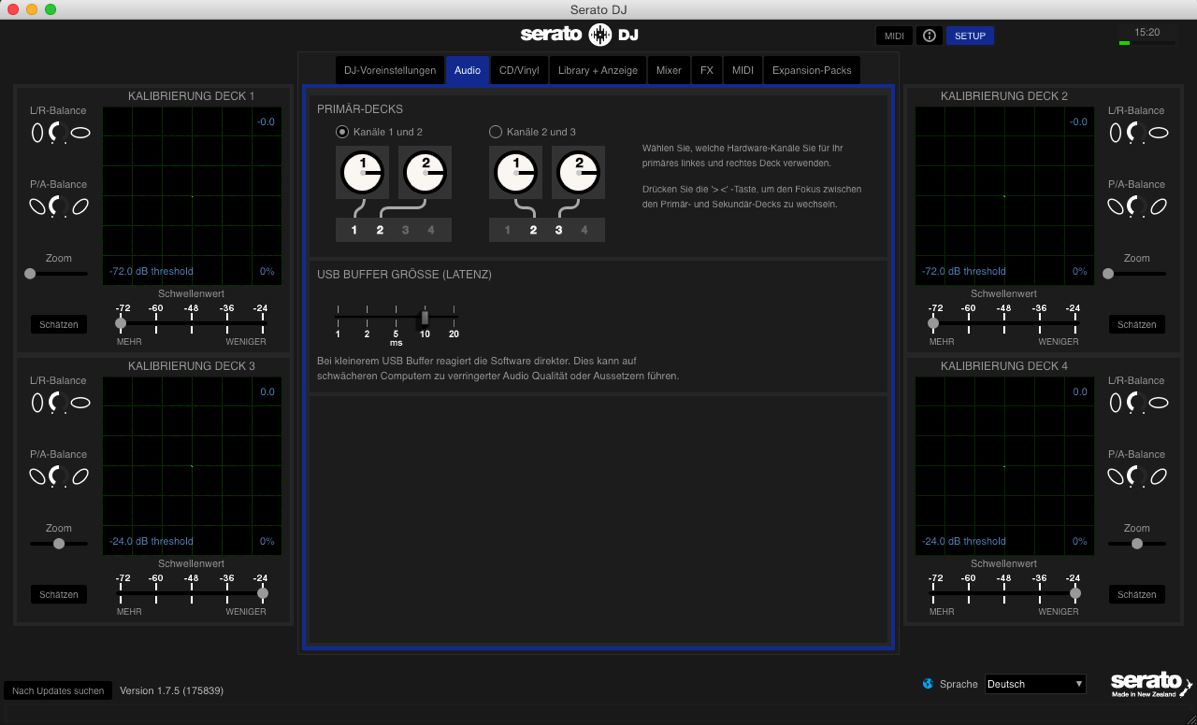This screenshot has width=1197, height=725.
Task: Click the Deck 3 L/R-Balance knob
Action: pyautogui.click(x=57, y=402)
